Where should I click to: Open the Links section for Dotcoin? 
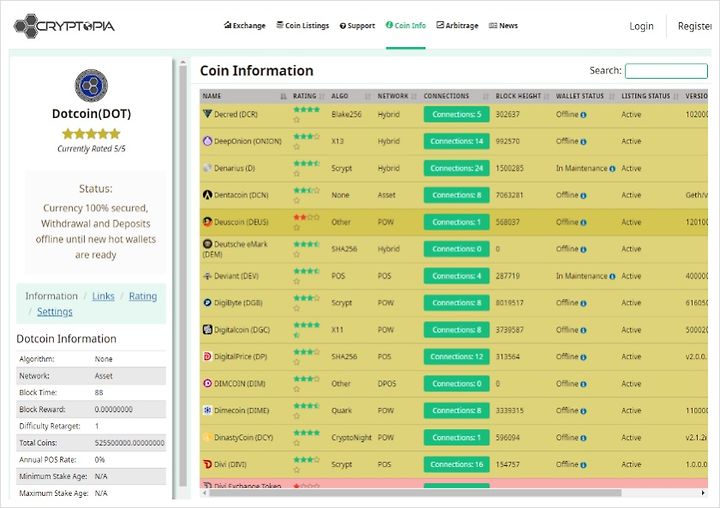[103, 296]
